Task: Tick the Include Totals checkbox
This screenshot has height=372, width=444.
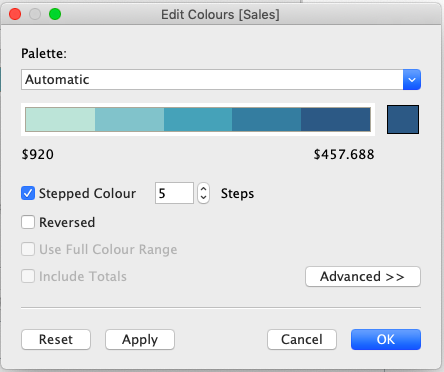Action: pyautogui.click(x=28, y=276)
